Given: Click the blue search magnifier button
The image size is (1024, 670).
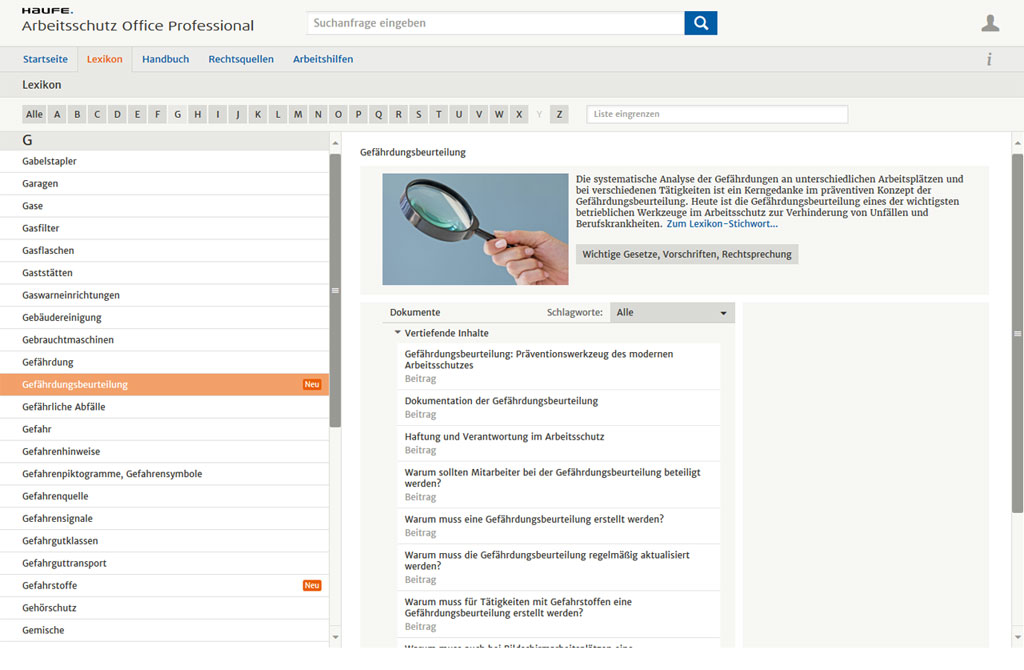Looking at the screenshot, I should click(700, 23).
